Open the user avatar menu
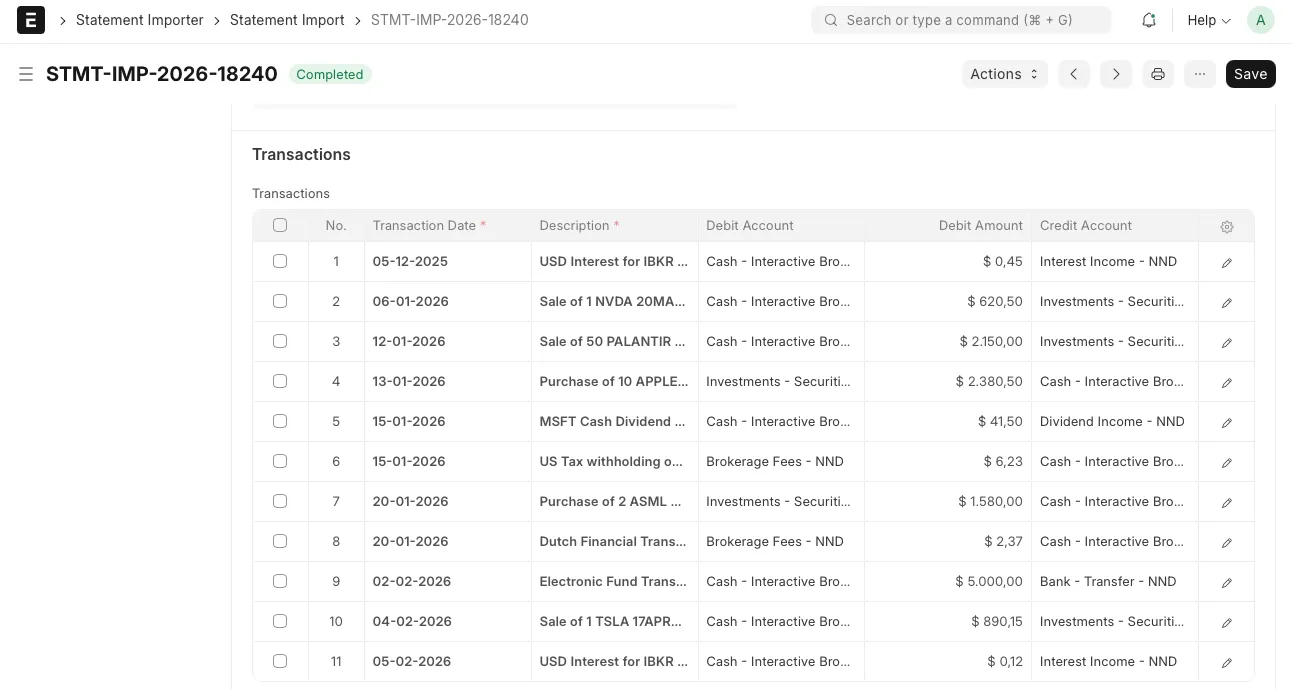This screenshot has width=1292, height=689. [x=1260, y=20]
